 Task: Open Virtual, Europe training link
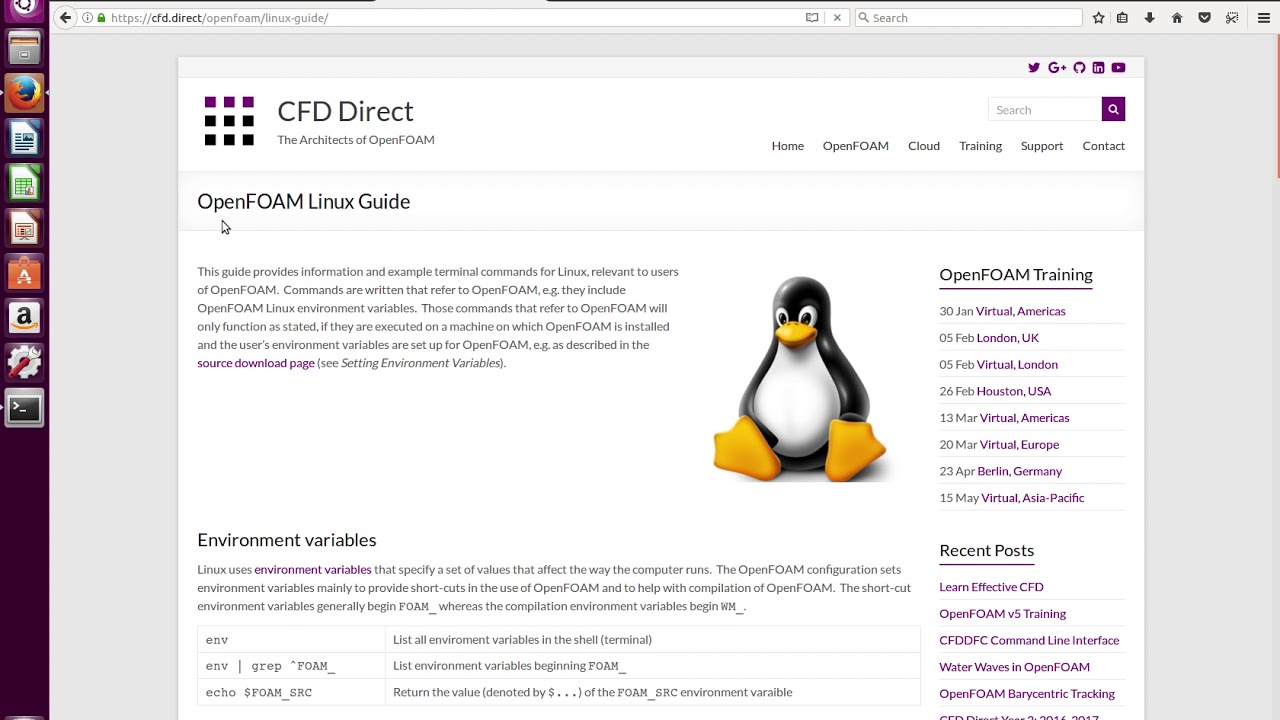tap(1019, 445)
